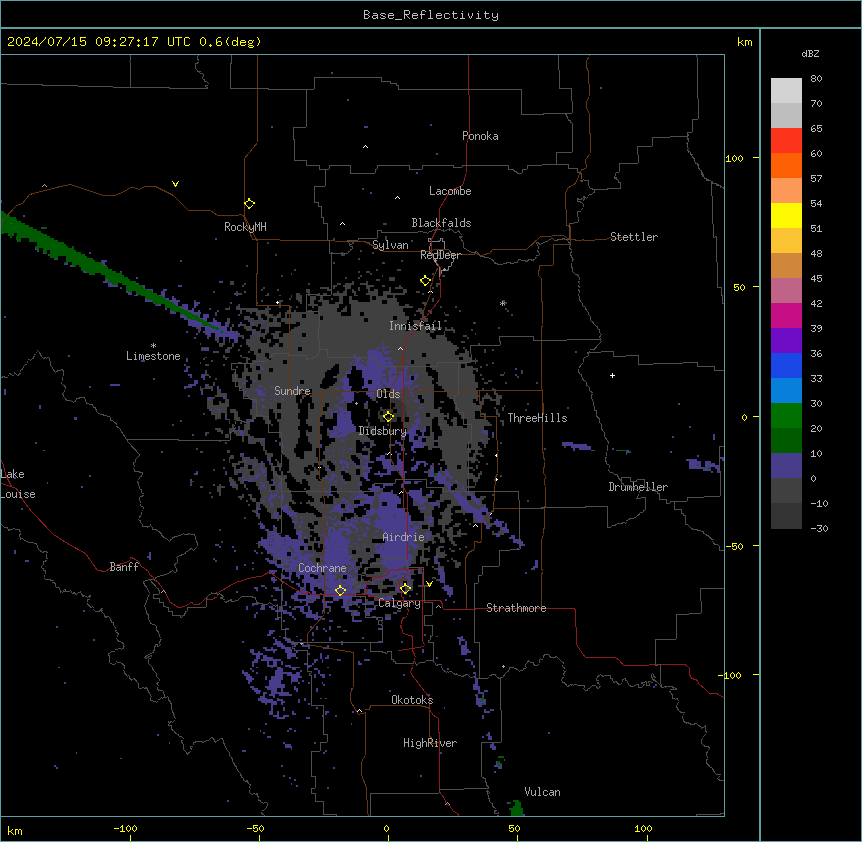The height and width of the screenshot is (842, 862).
Task: Pick the purple 36-39 dBZ swatch
Action: click(786, 340)
